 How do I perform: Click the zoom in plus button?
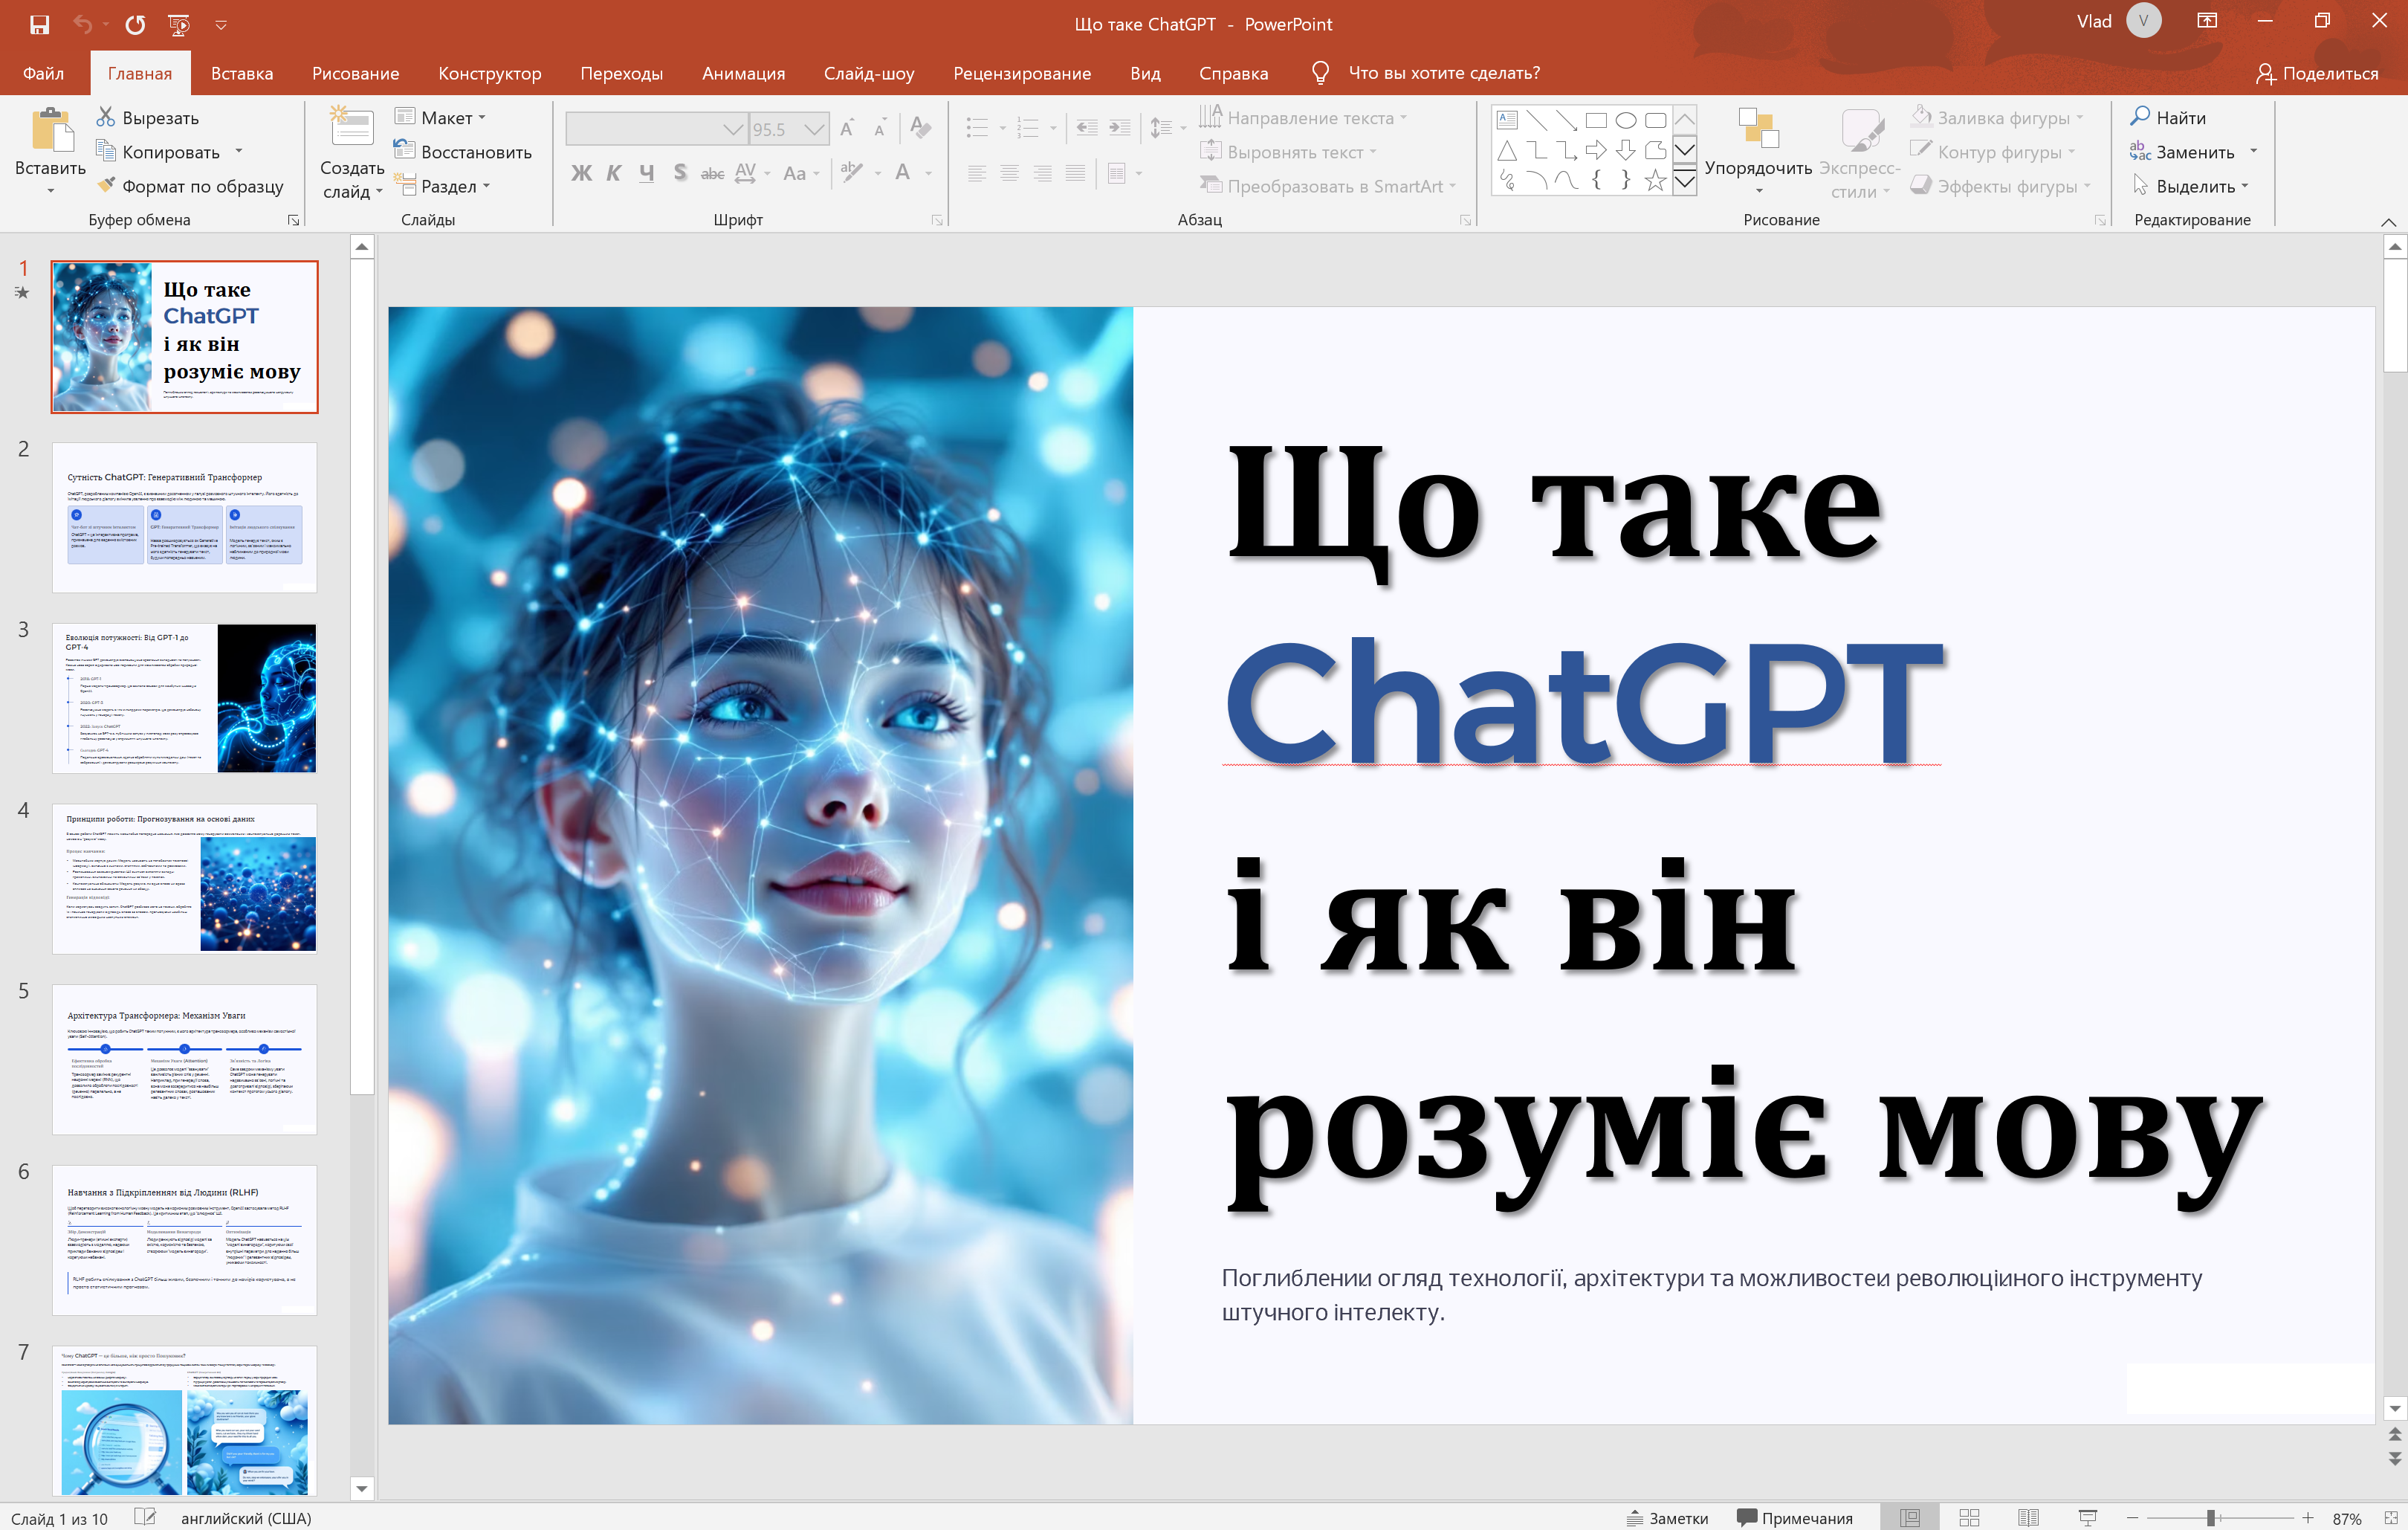[x=2307, y=1518]
